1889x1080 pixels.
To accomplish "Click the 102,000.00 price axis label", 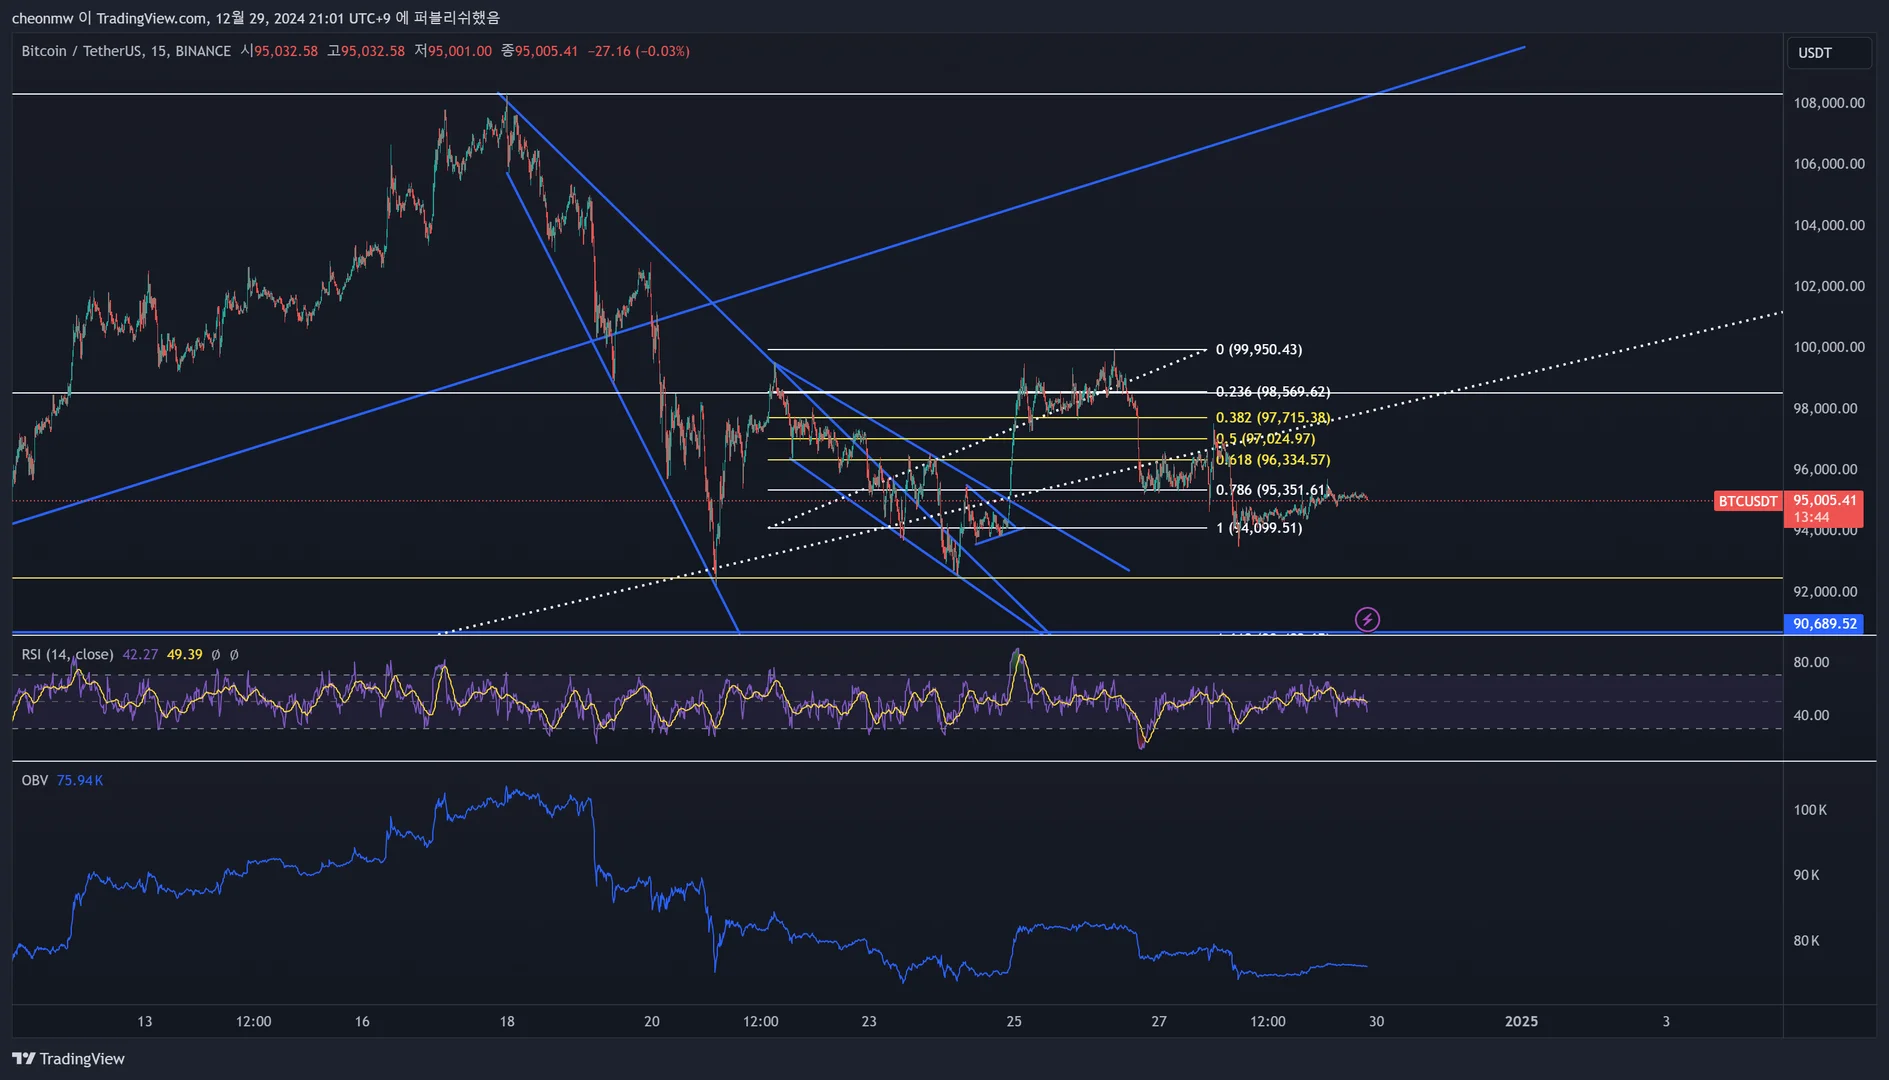I will pyautogui.click(x=1829, y=286).
